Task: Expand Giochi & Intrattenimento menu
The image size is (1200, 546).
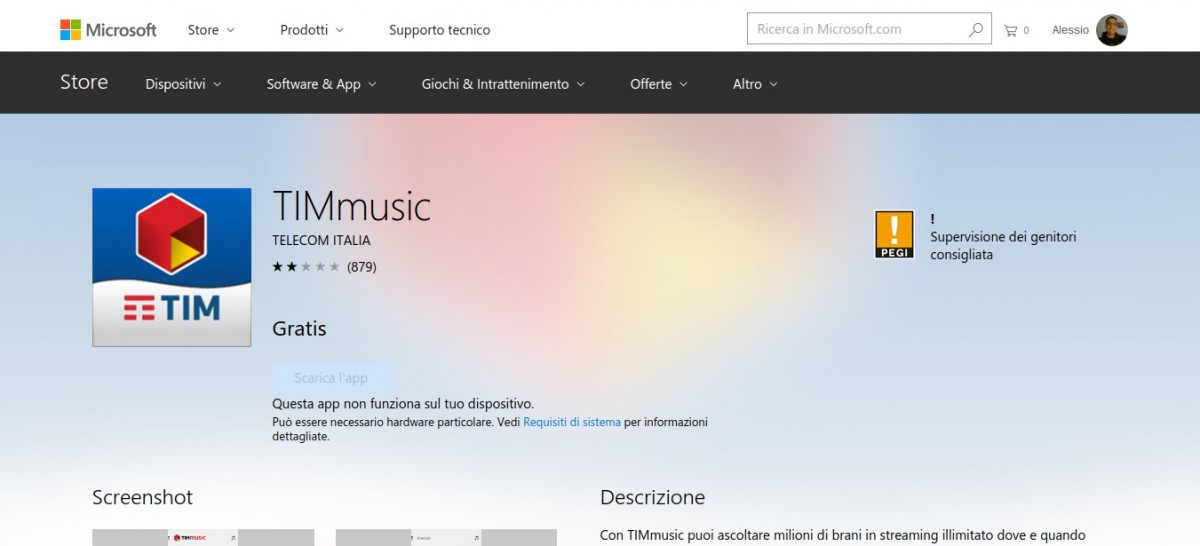Action: [x=503, y=84]
